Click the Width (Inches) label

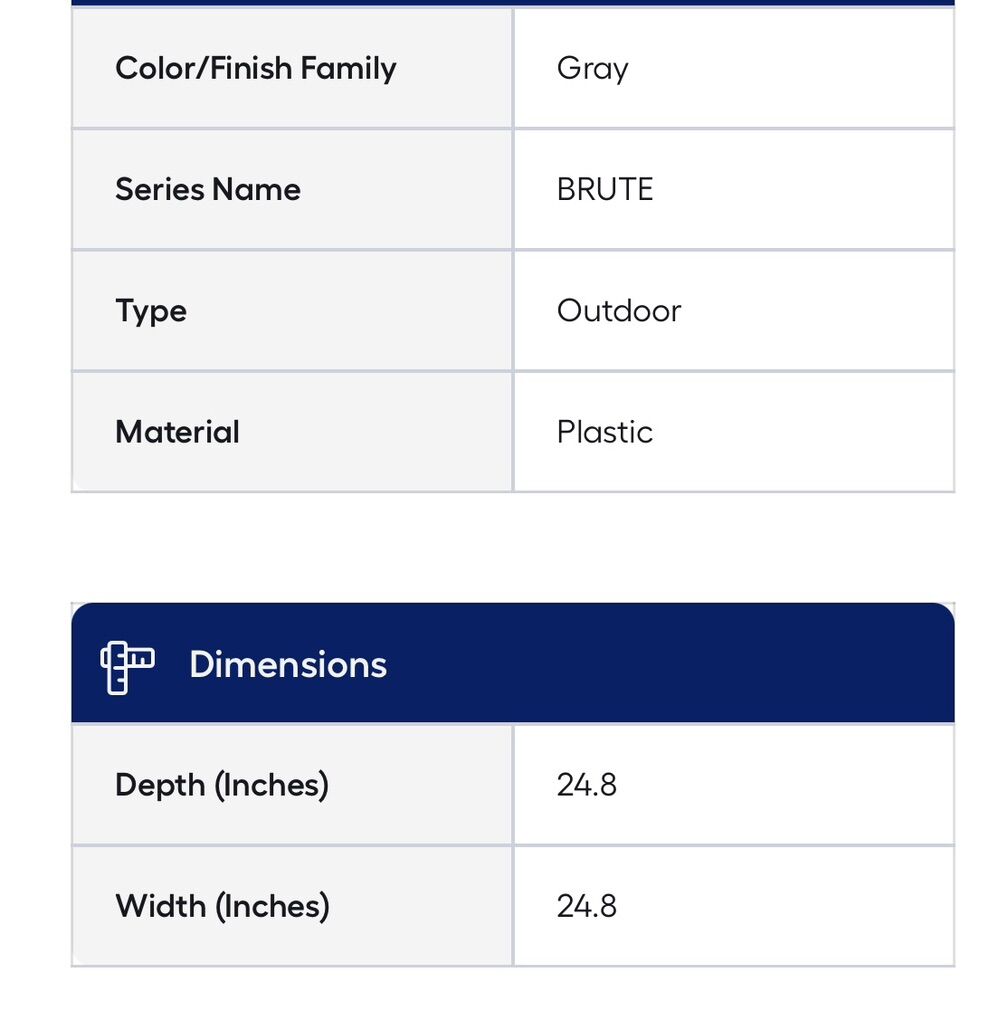[221, 906]
